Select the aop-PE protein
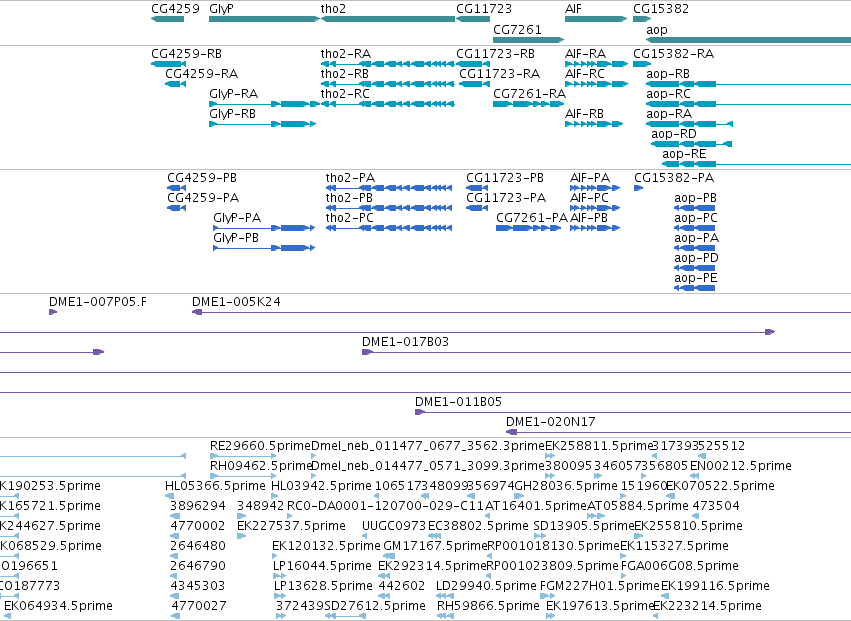 point(696,278)
